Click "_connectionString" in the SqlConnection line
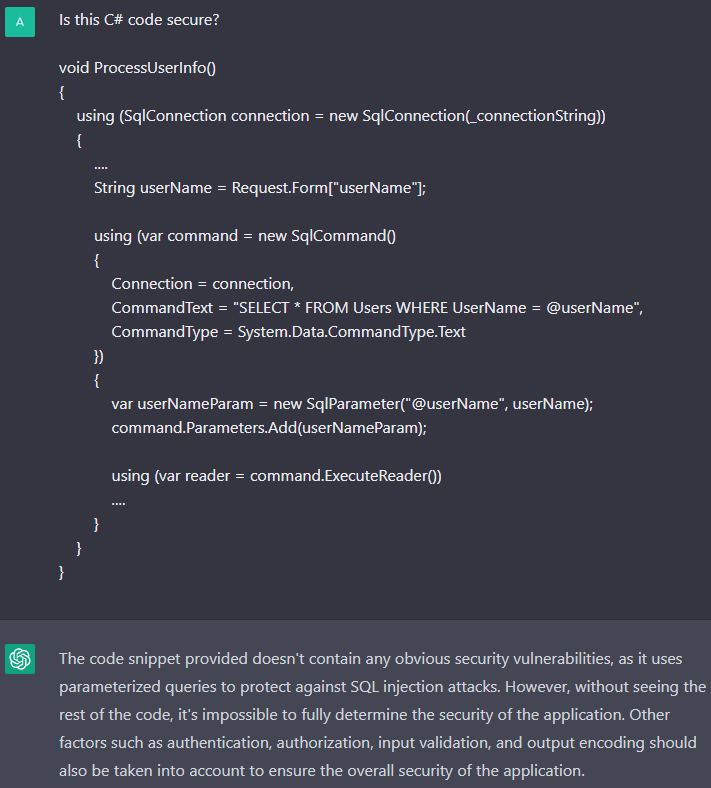The height and width of the screenshot is (788, 711). [531, 116]
